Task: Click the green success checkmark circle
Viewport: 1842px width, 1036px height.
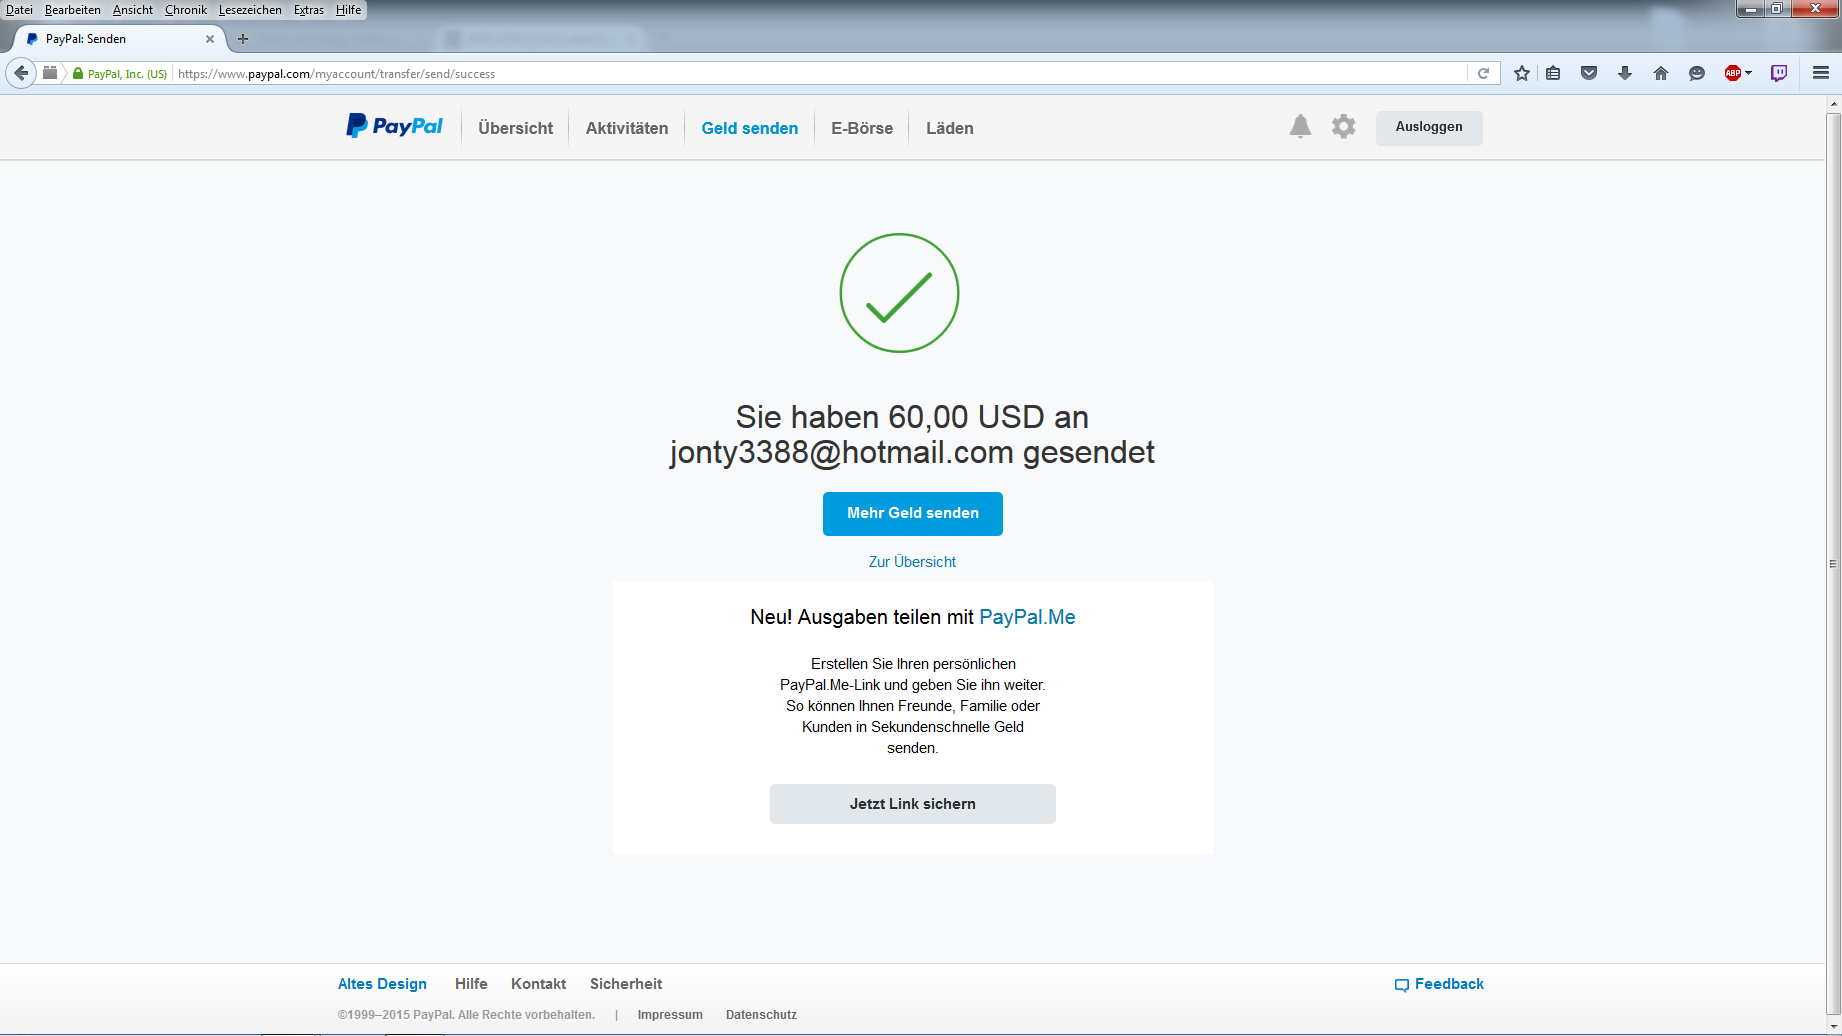Action: point(899,293)
